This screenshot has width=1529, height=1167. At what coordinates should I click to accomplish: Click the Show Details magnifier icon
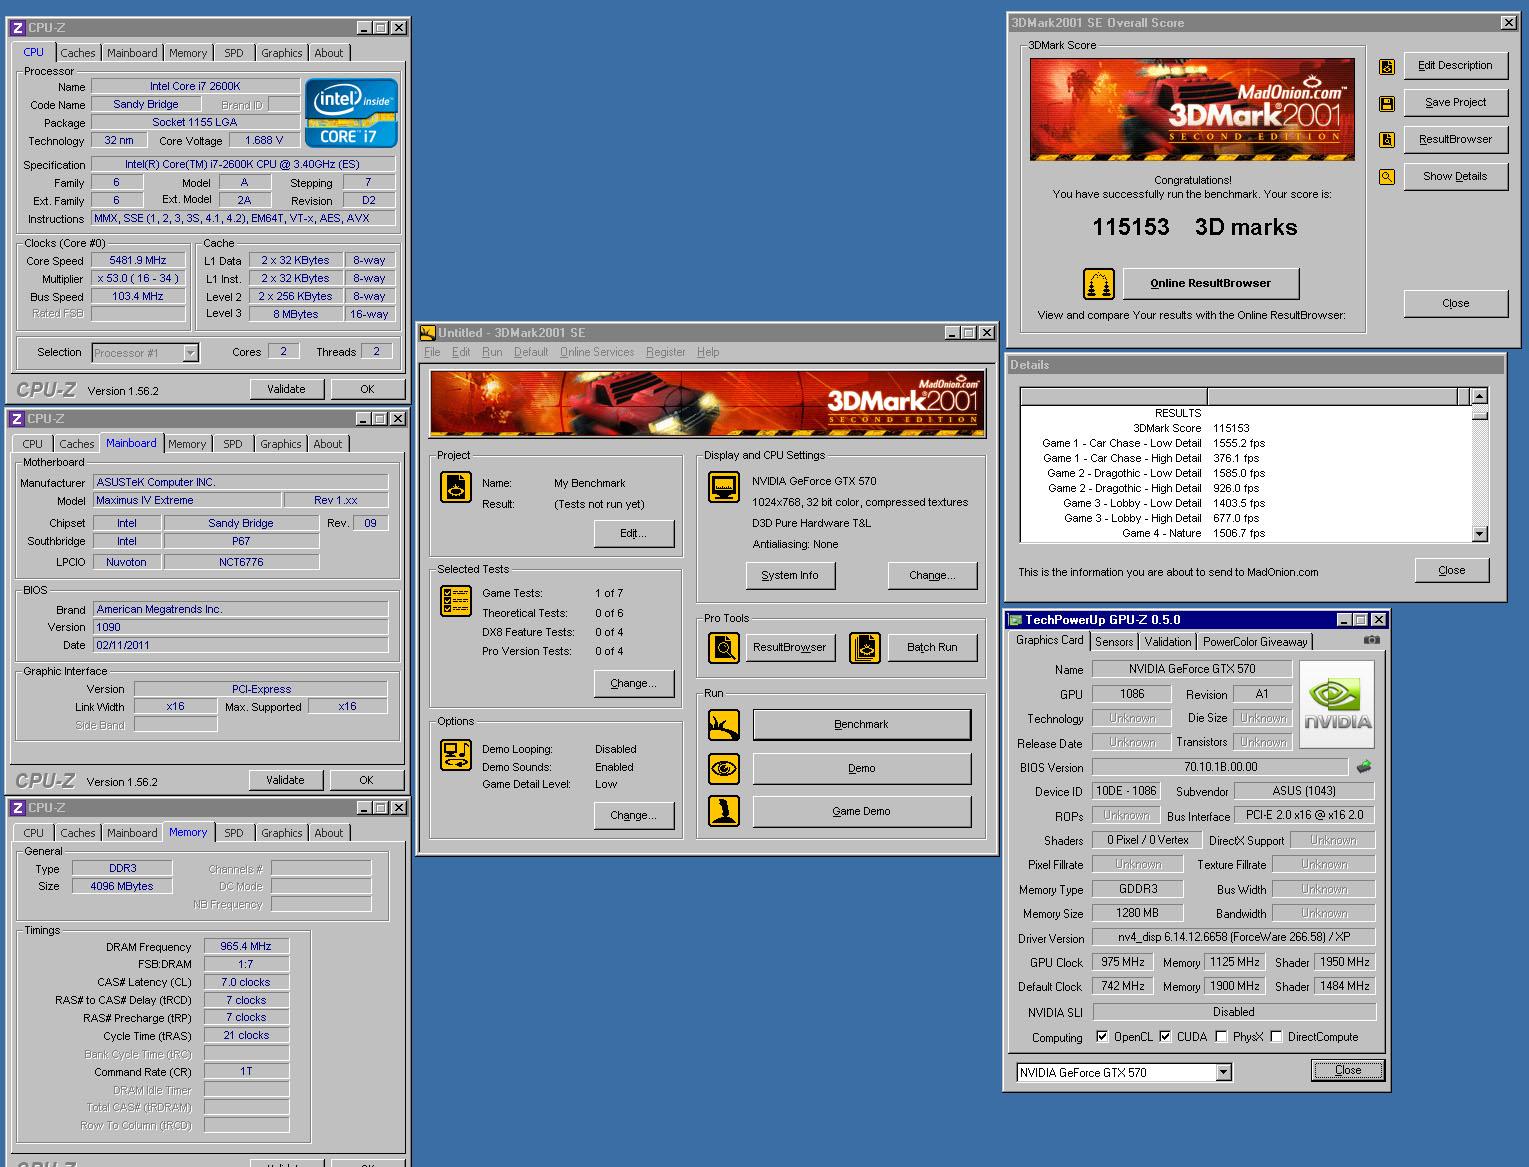(x=1386, y=177)
